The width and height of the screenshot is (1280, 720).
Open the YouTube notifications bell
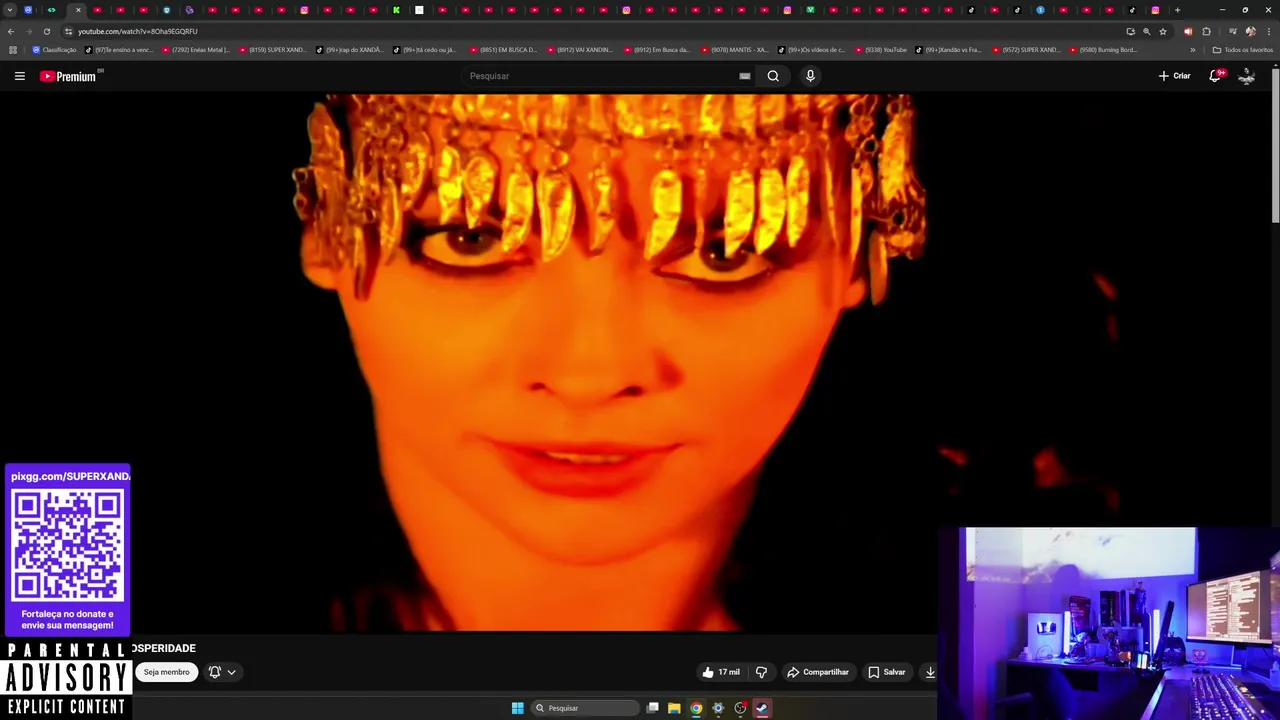pyautogui.click(x=1216, y=76)
